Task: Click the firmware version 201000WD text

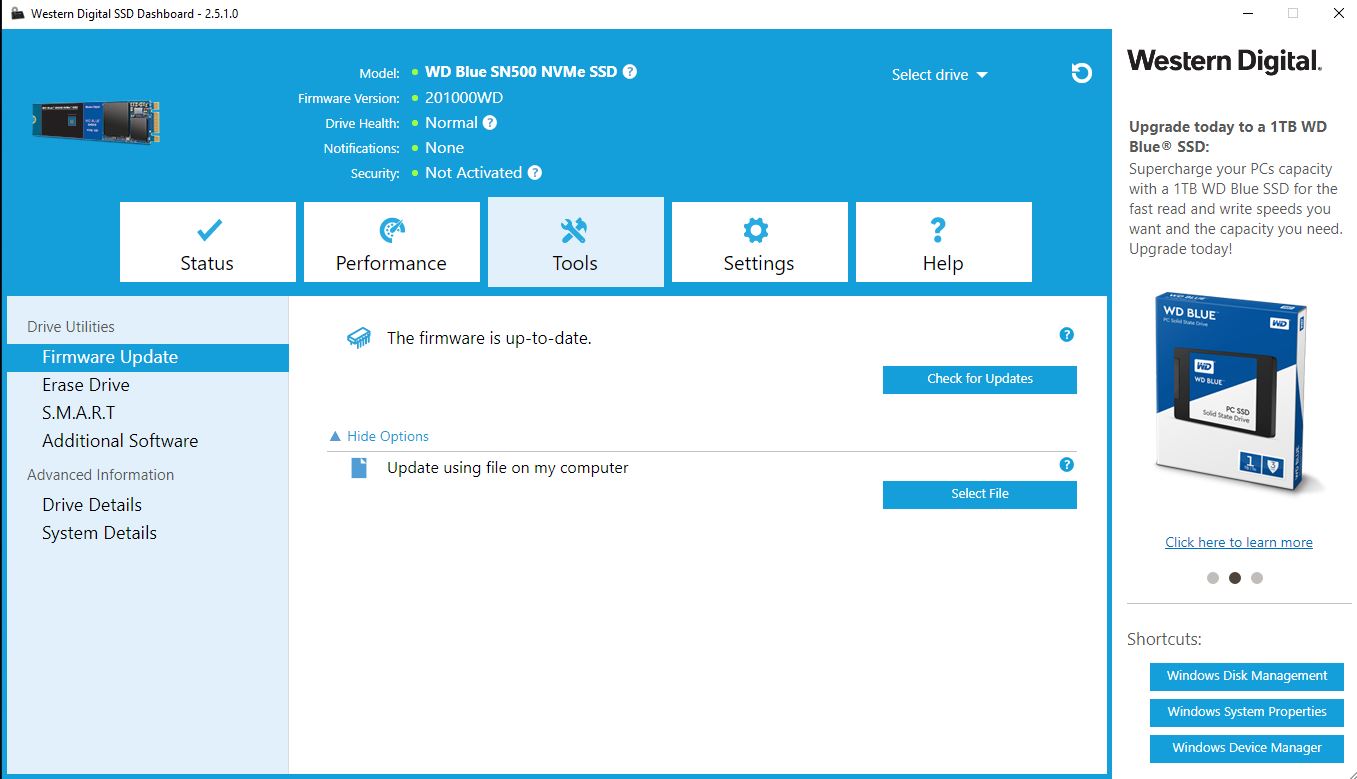Action: pyautogui.click(x=464, y=98)
